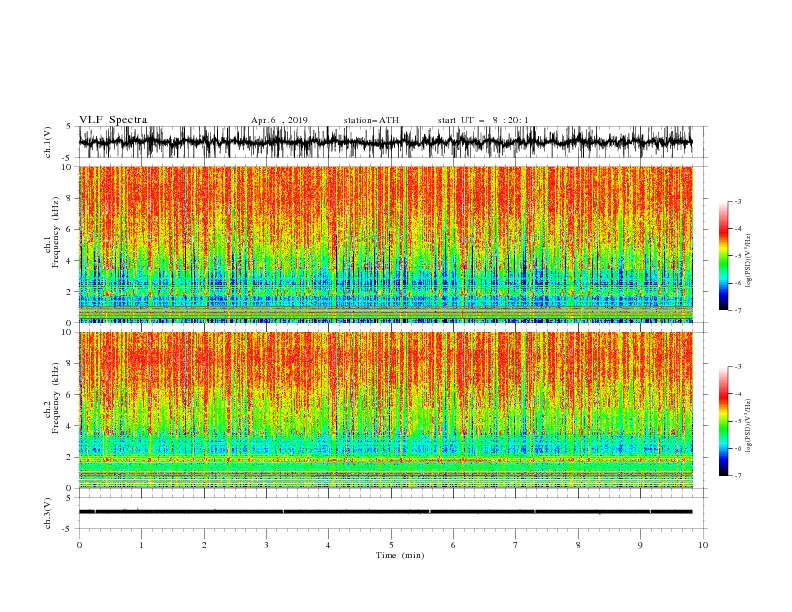The image size is (792, 612).
Task: Click the 'ch.3(V)' axis label
Action: tap(48, 513)
